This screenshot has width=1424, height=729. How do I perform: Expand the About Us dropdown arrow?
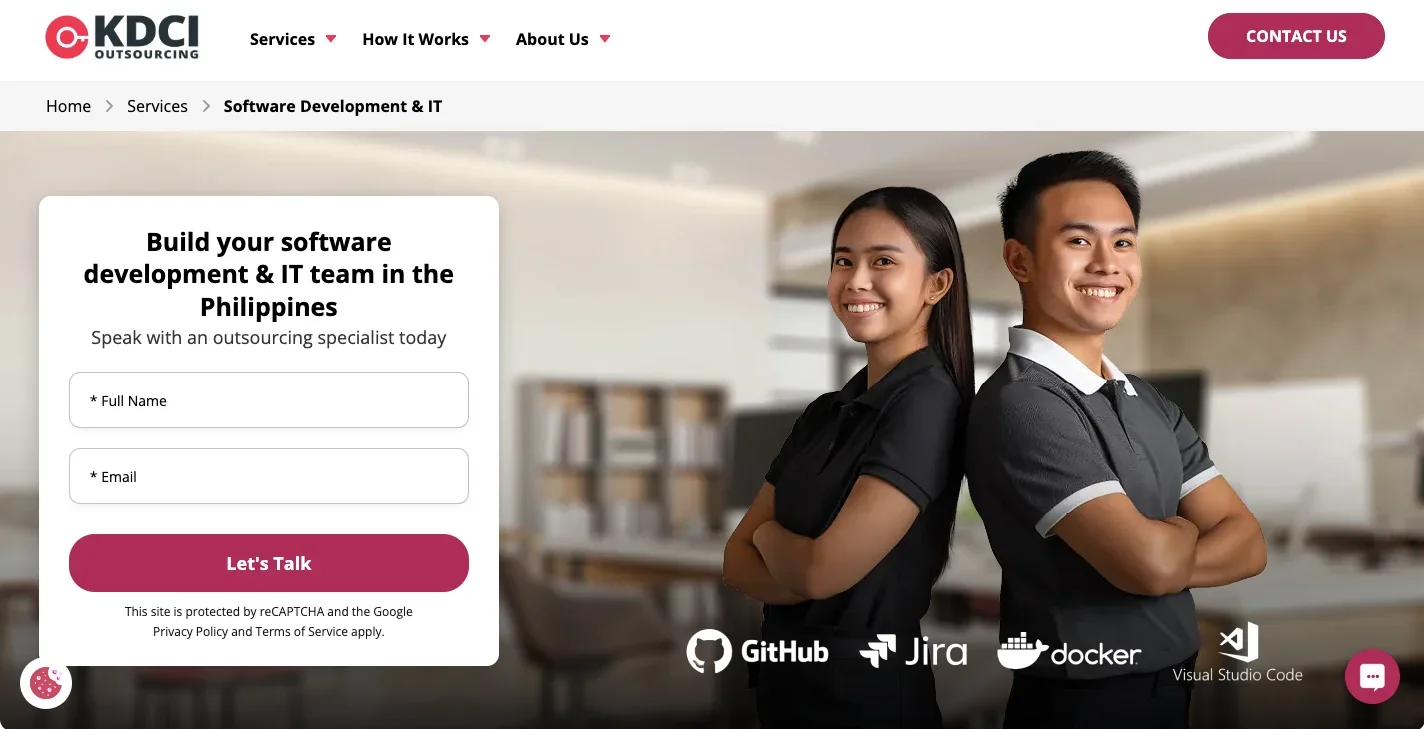(x=605, y=39)
